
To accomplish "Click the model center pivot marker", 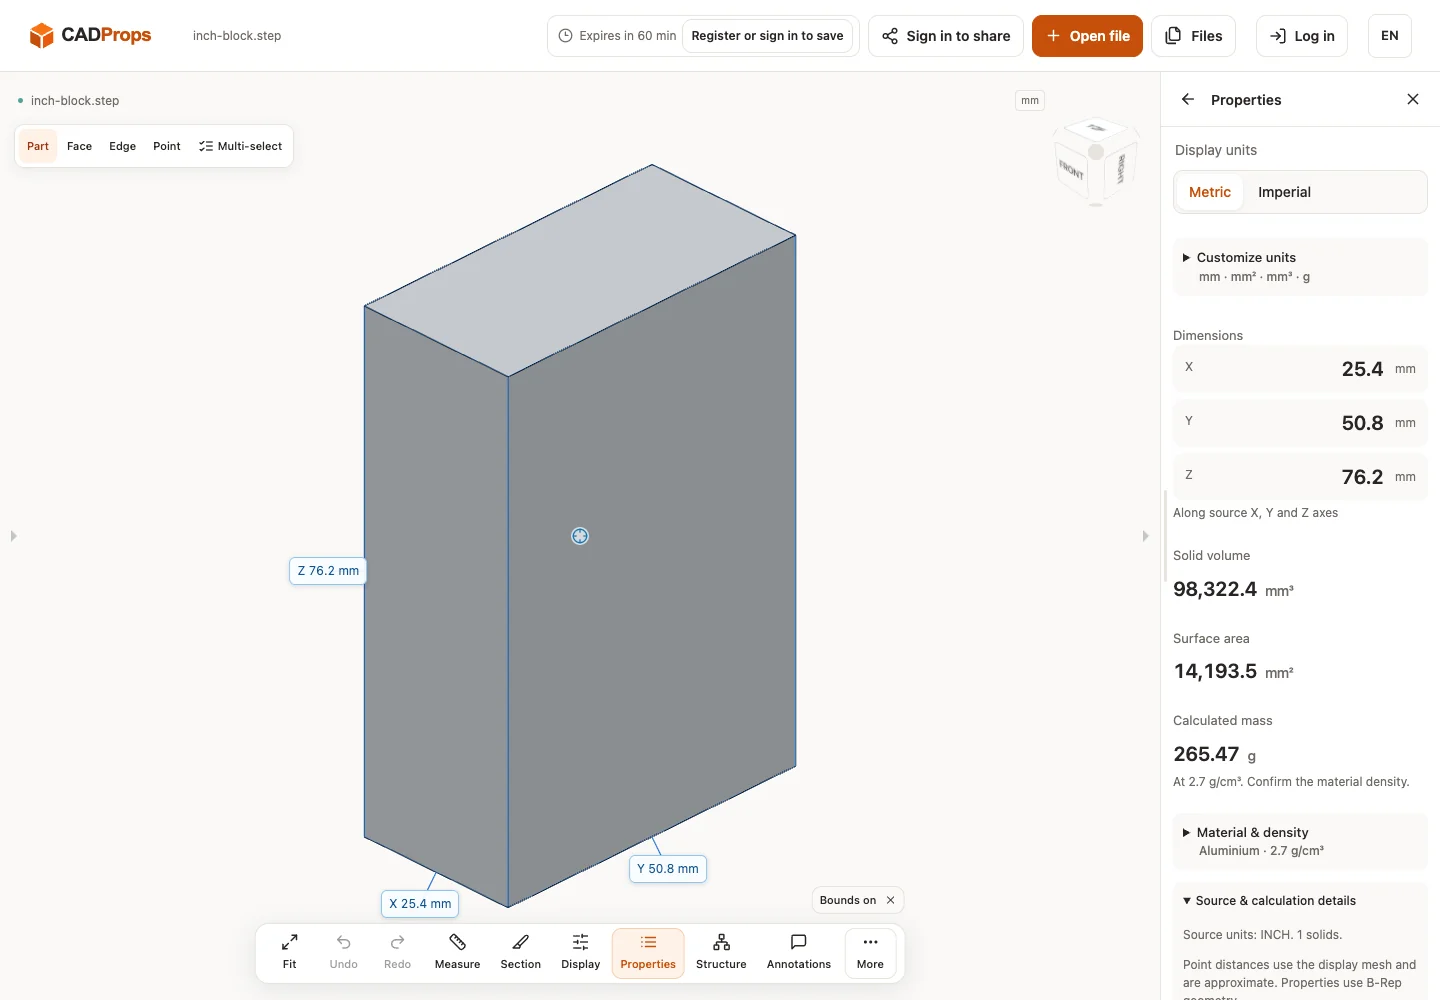I will 580,536.
